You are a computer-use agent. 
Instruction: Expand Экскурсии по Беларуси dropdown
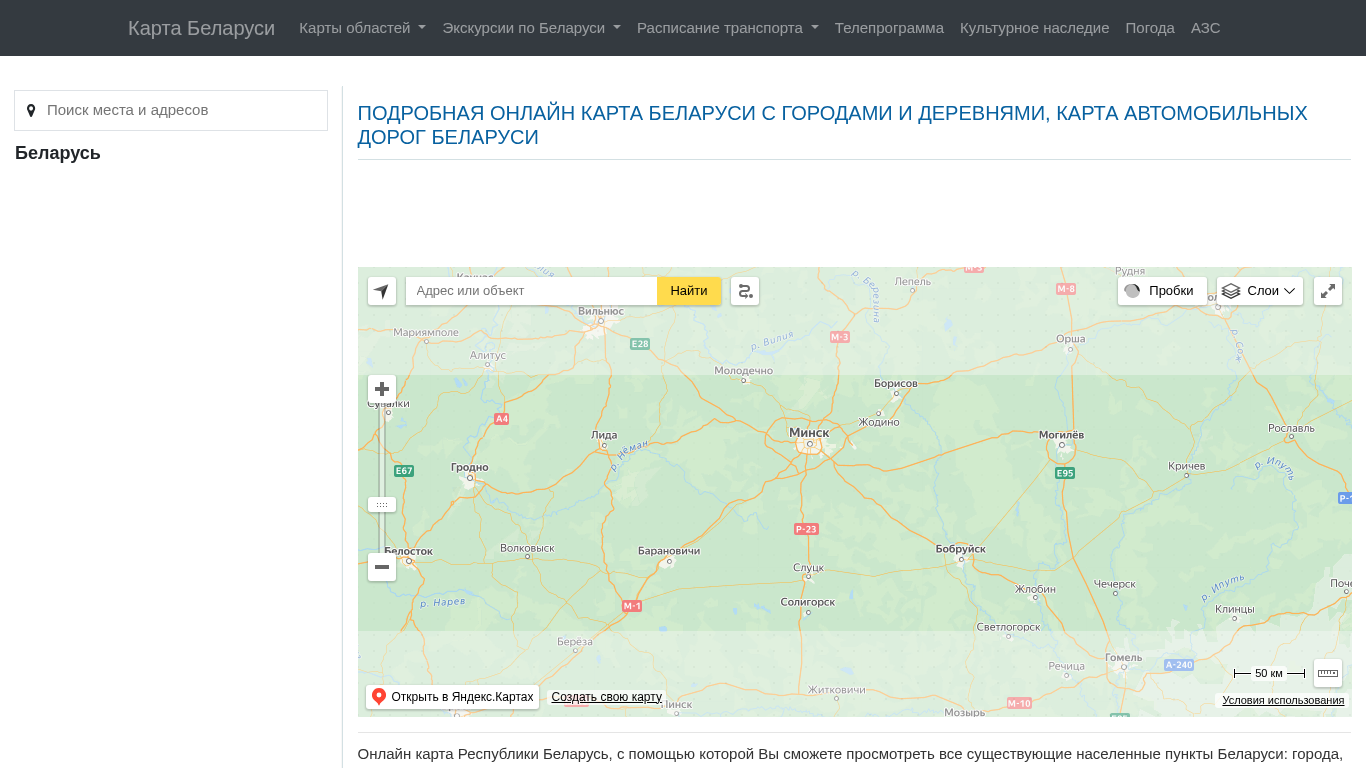click(531, 28)
